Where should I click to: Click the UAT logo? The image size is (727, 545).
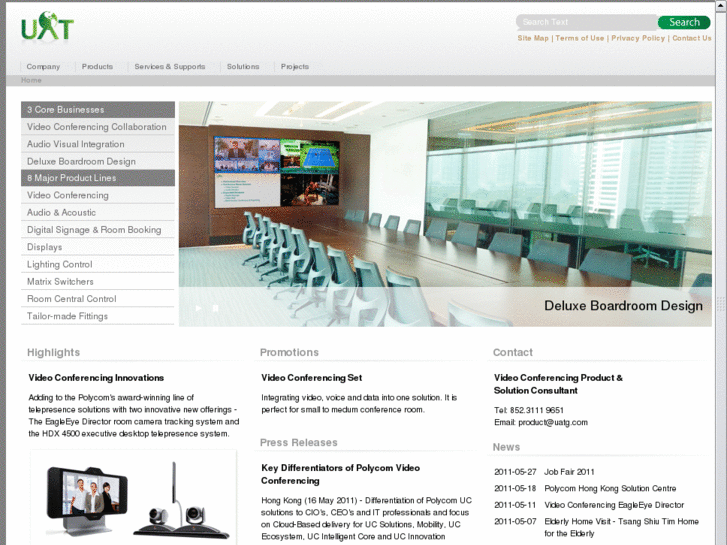coord(47,26)
